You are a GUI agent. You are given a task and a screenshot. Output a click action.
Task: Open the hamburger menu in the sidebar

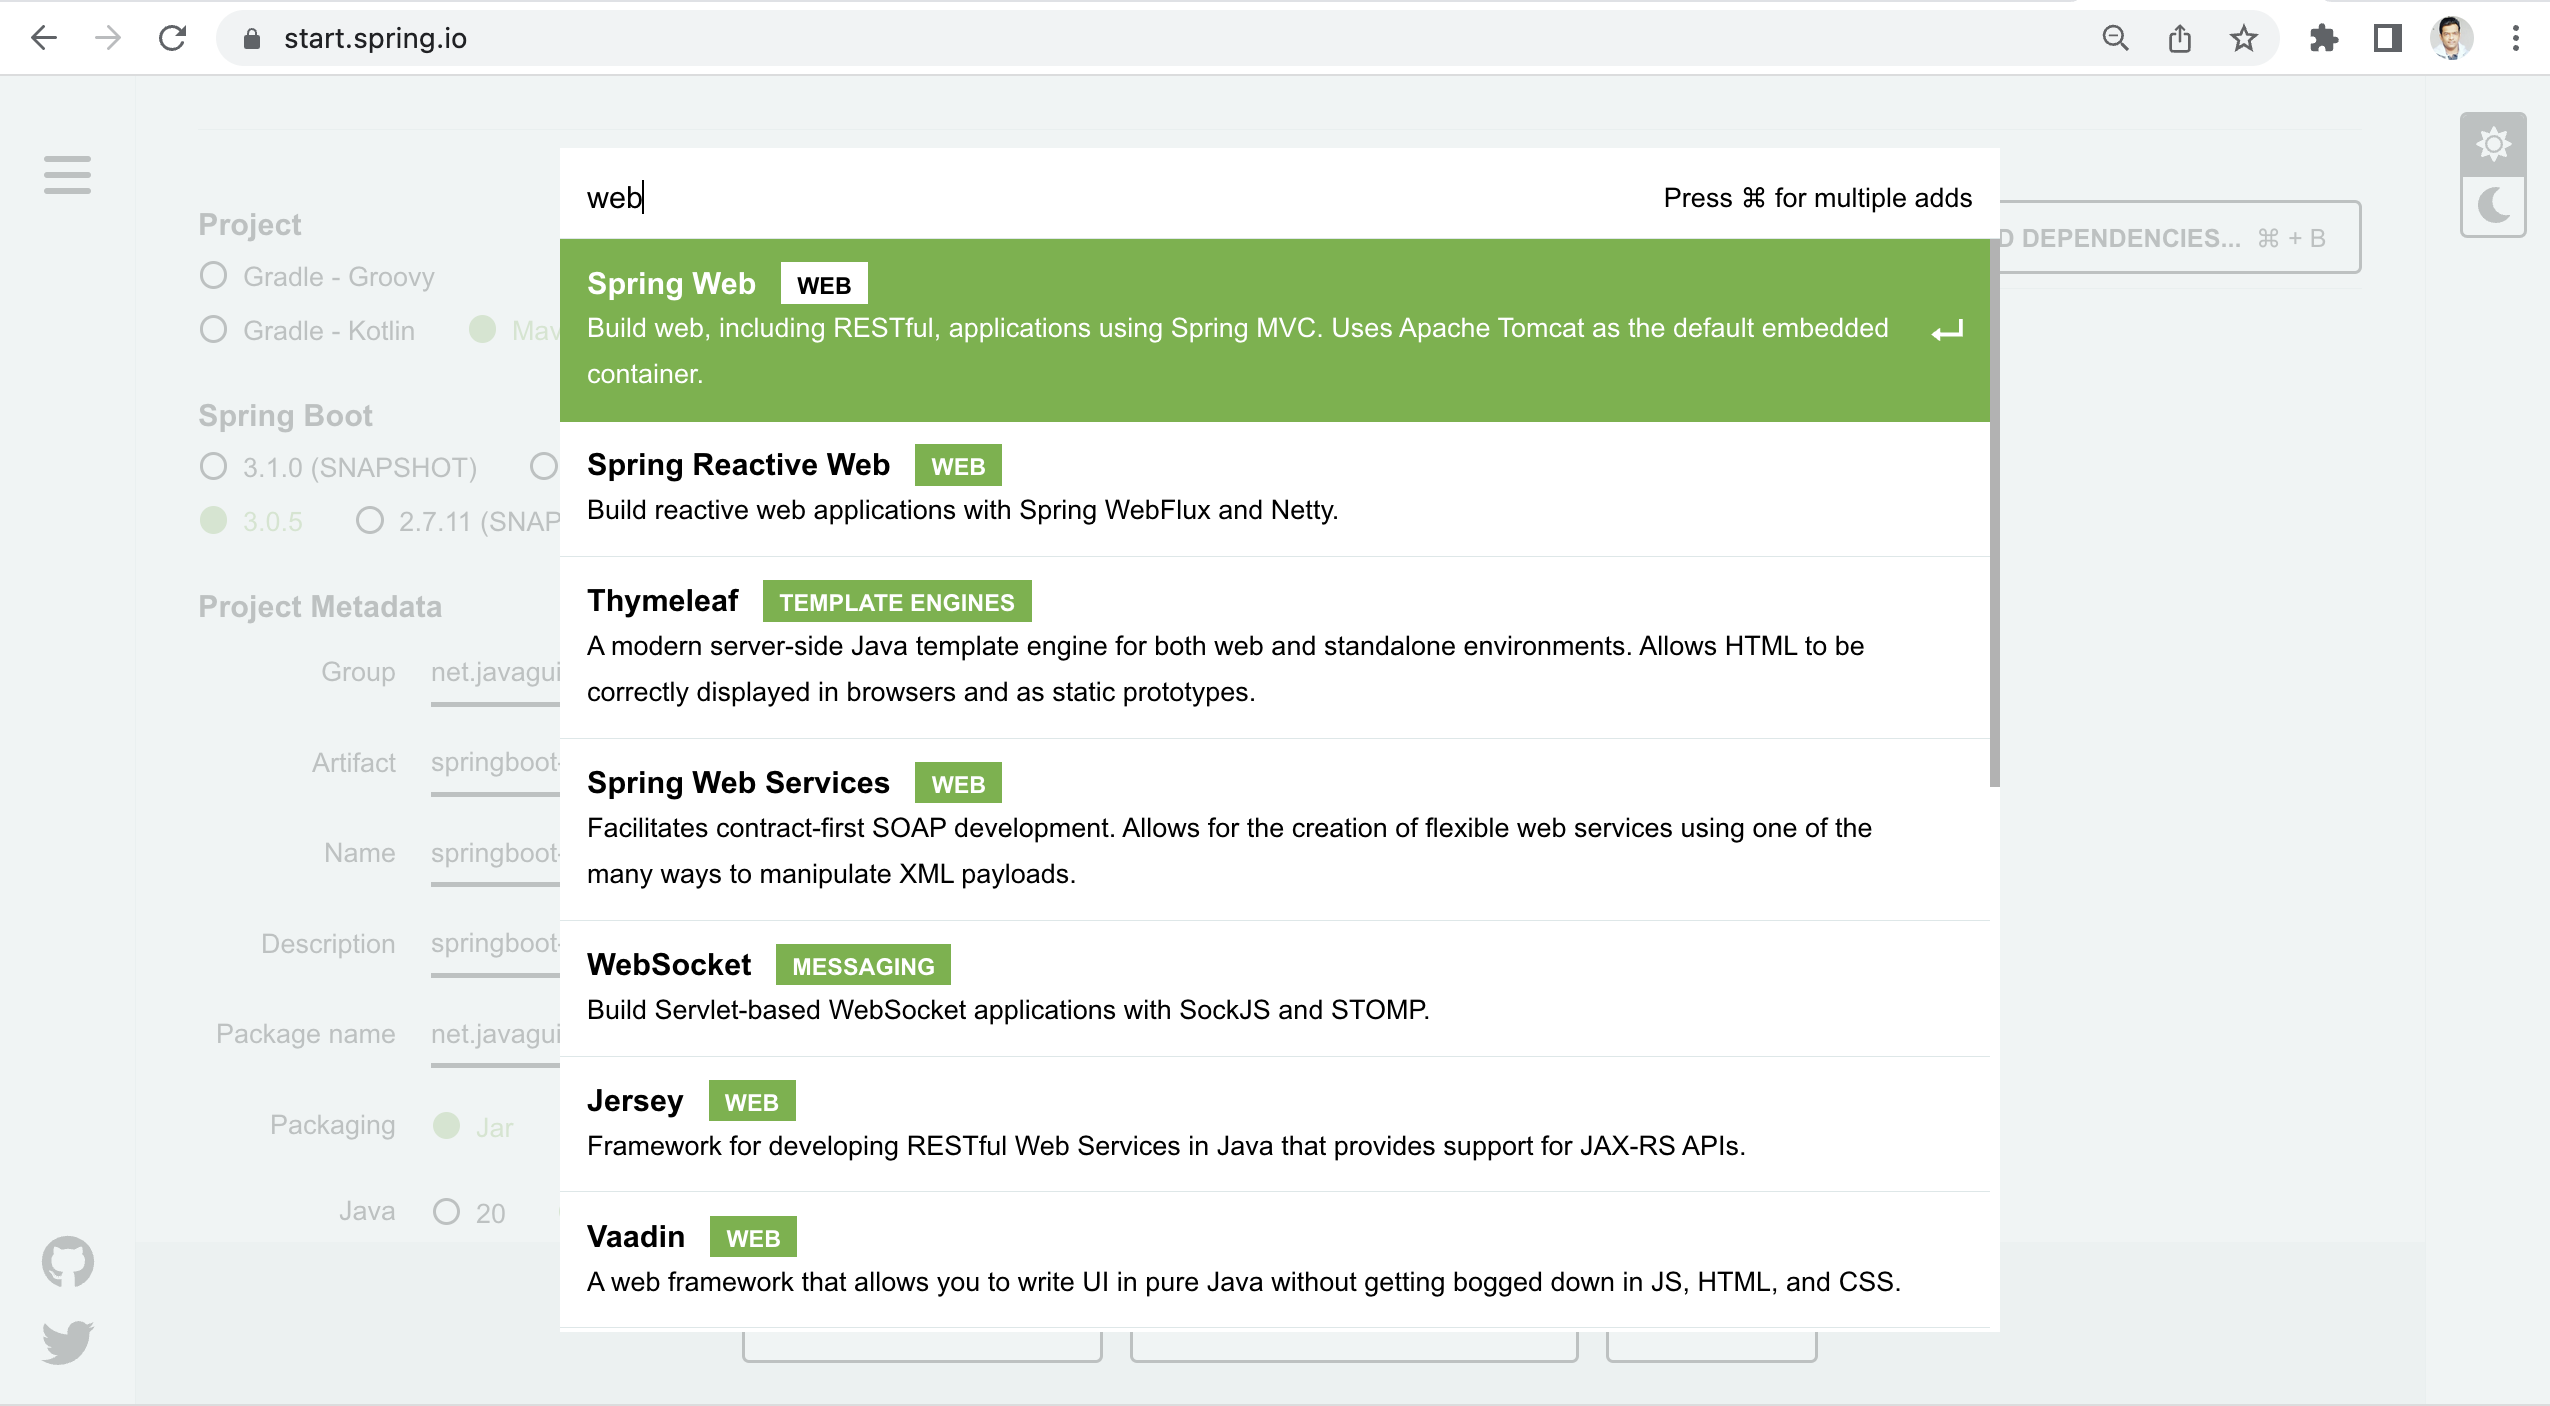click(x=67, y=175)
